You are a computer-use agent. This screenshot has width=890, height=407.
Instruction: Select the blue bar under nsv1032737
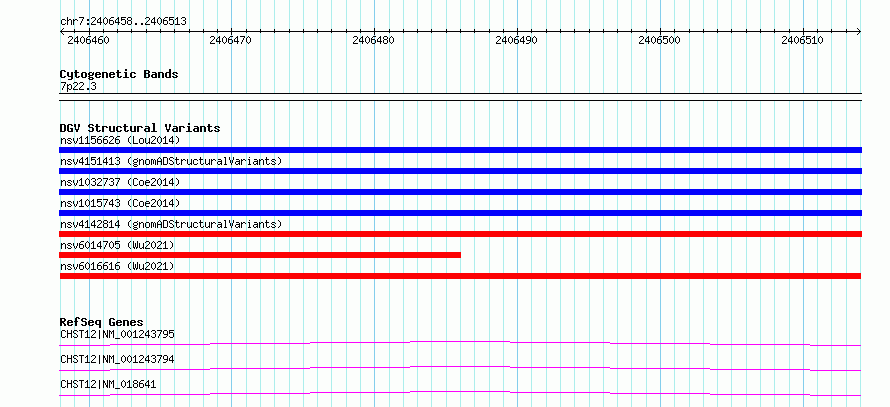click(x=460, y=192)
